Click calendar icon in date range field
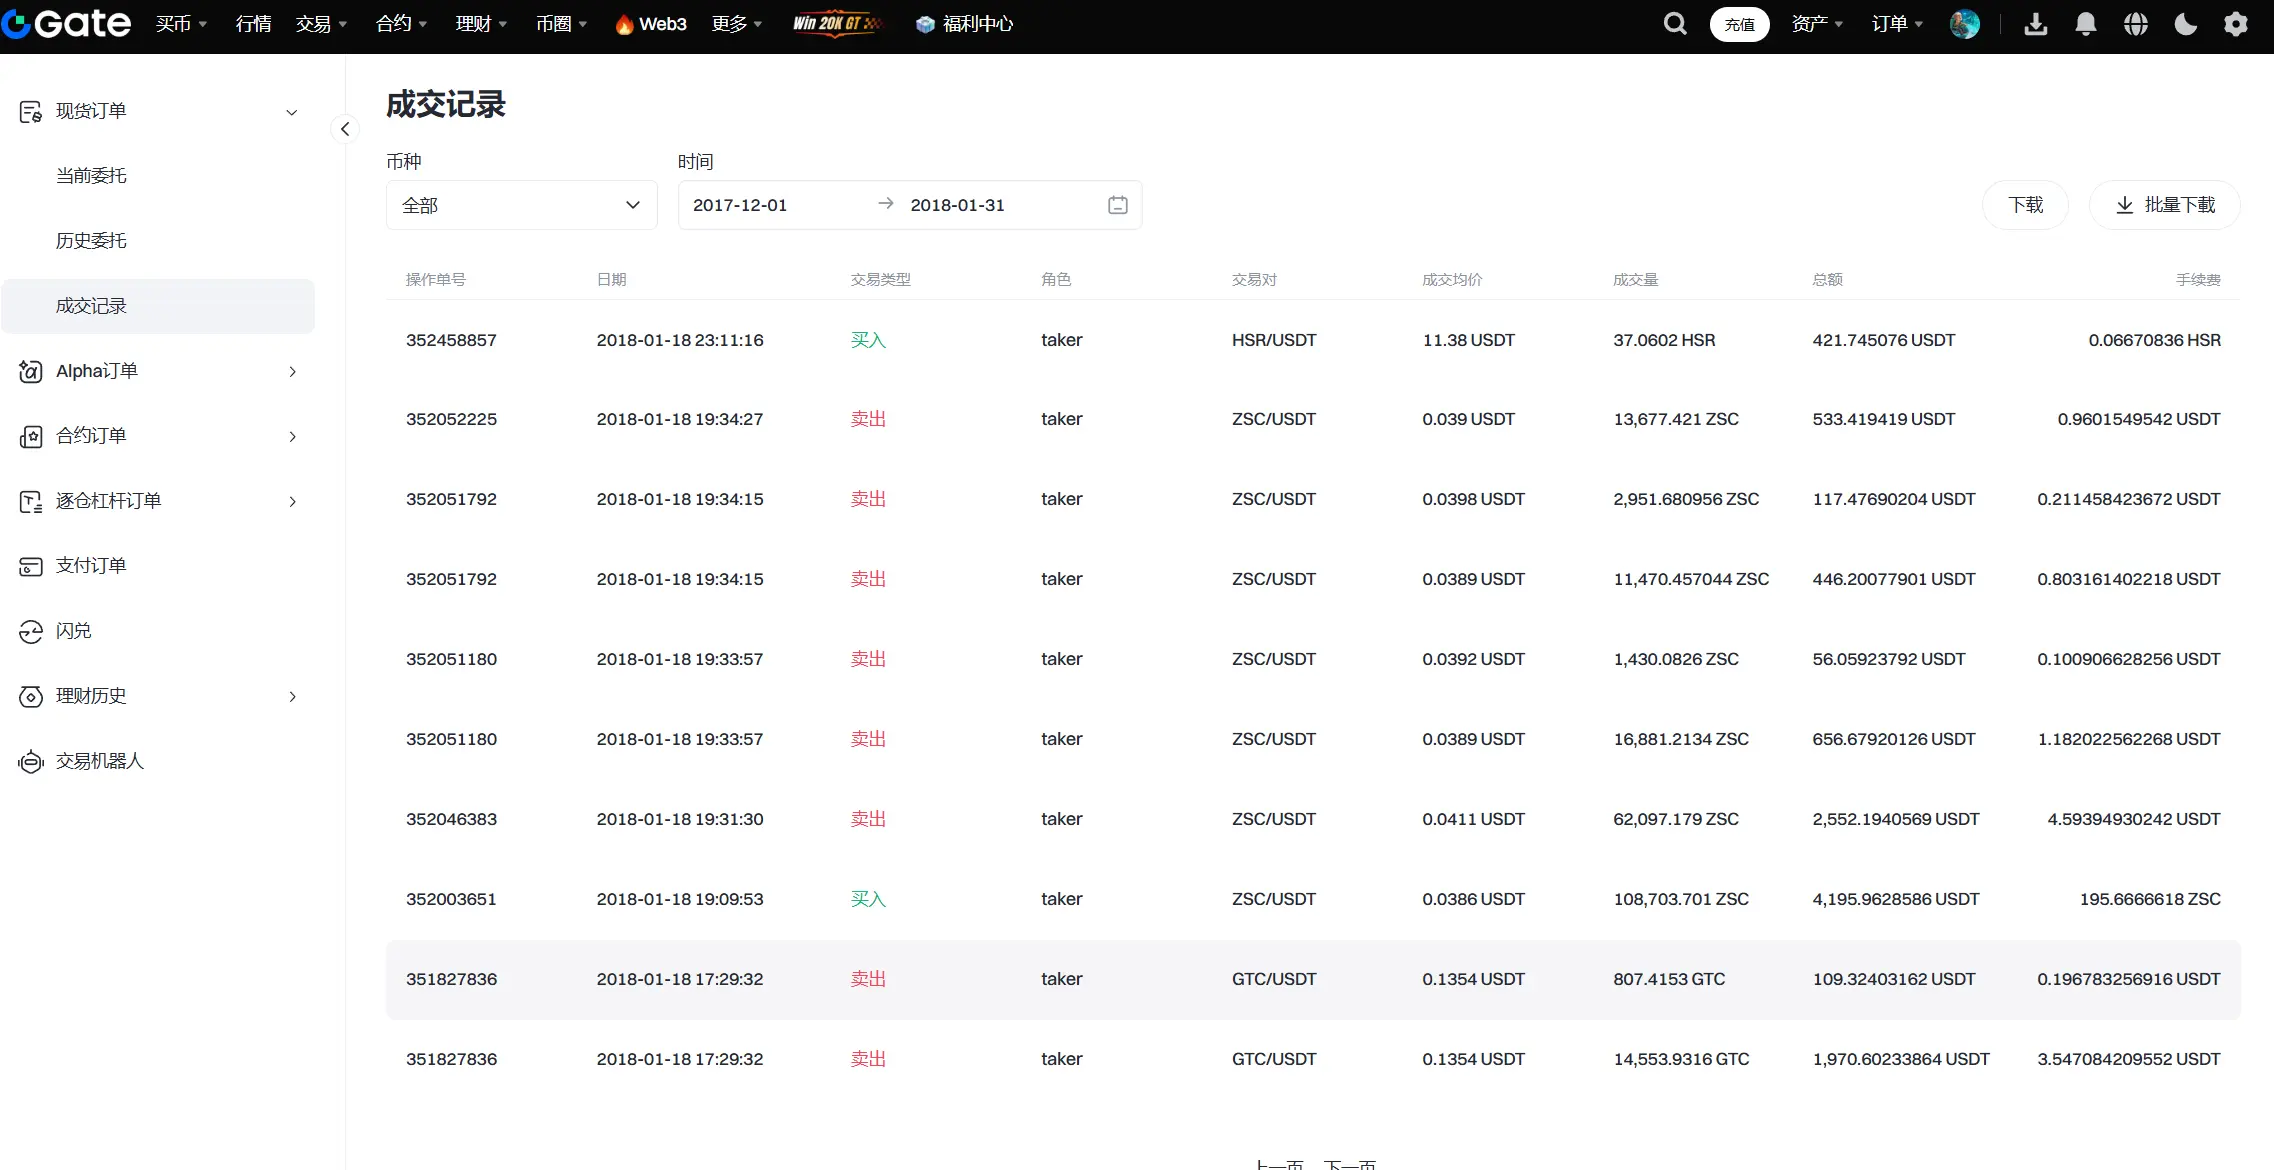The width and height of the screenshot is (2274, 1170). pyautogui.click(x=1117, y=205)
